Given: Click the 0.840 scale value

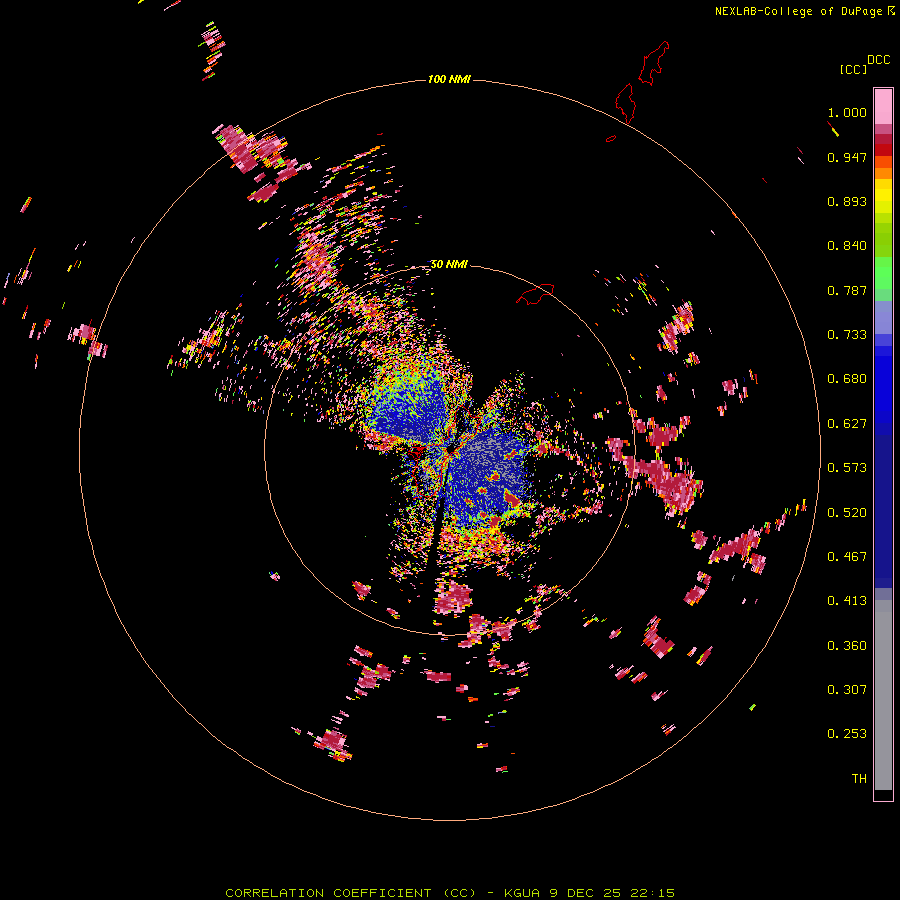Looking at the screenshot, I should pos(847,246).
